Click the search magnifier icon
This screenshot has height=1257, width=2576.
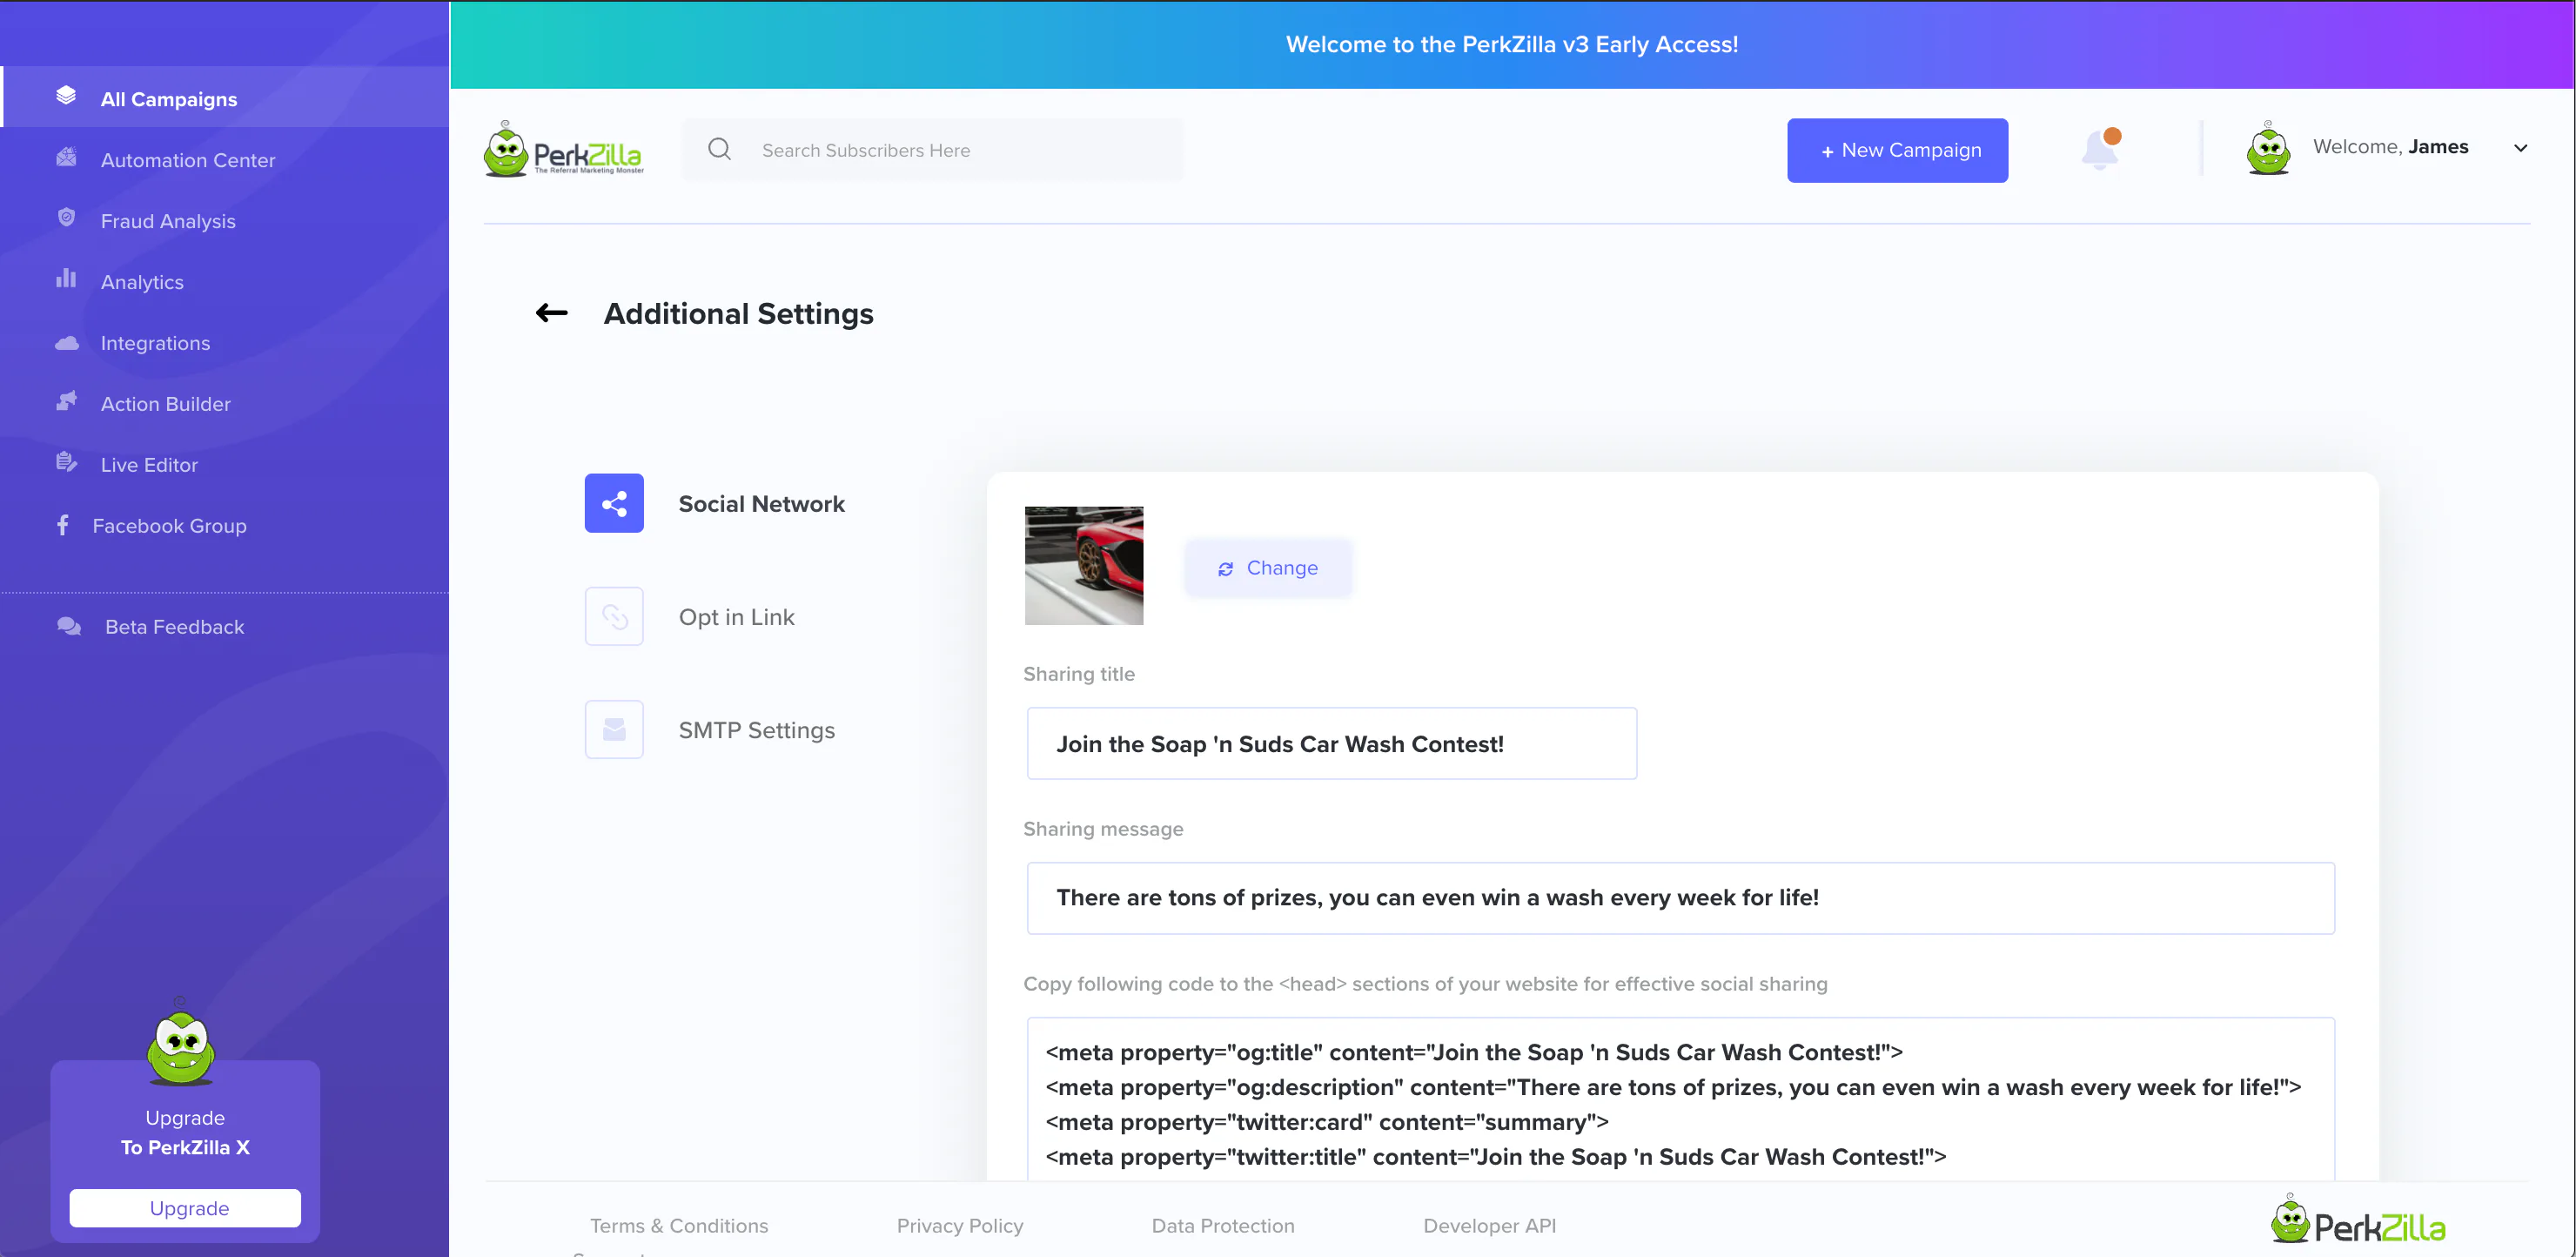coord(719,149)
